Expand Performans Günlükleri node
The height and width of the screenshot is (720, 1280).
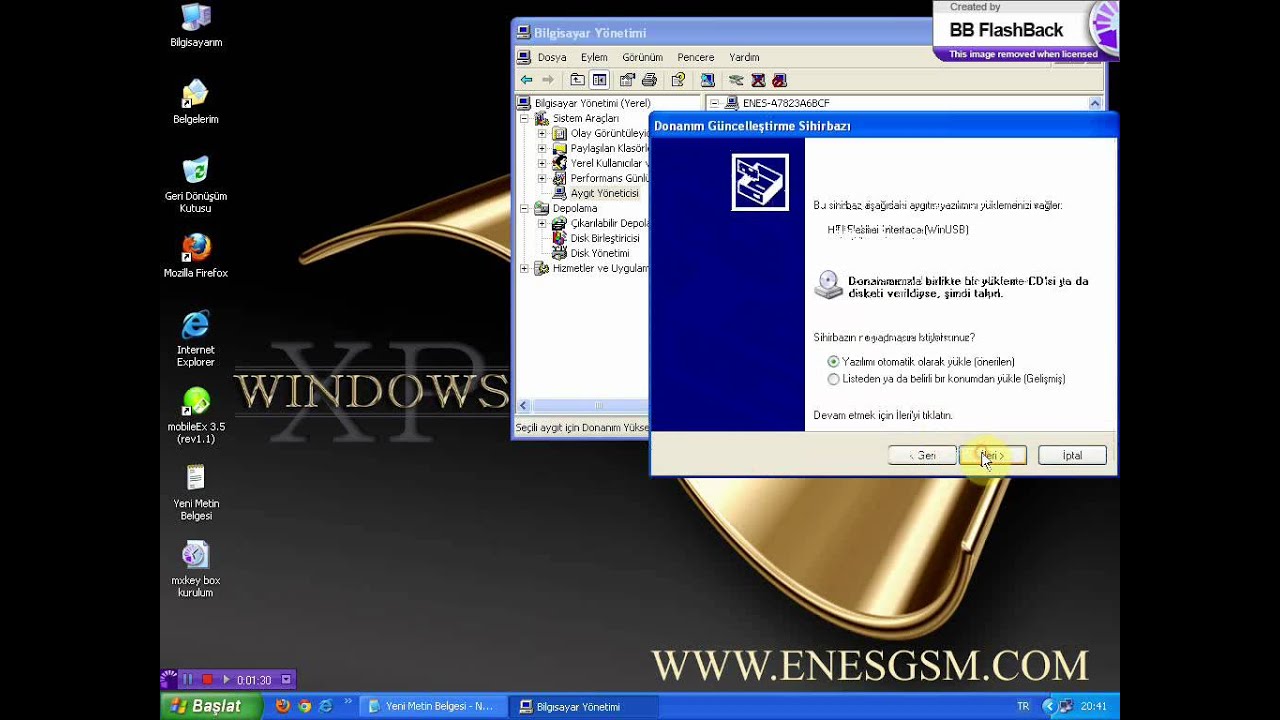(542, 178)
